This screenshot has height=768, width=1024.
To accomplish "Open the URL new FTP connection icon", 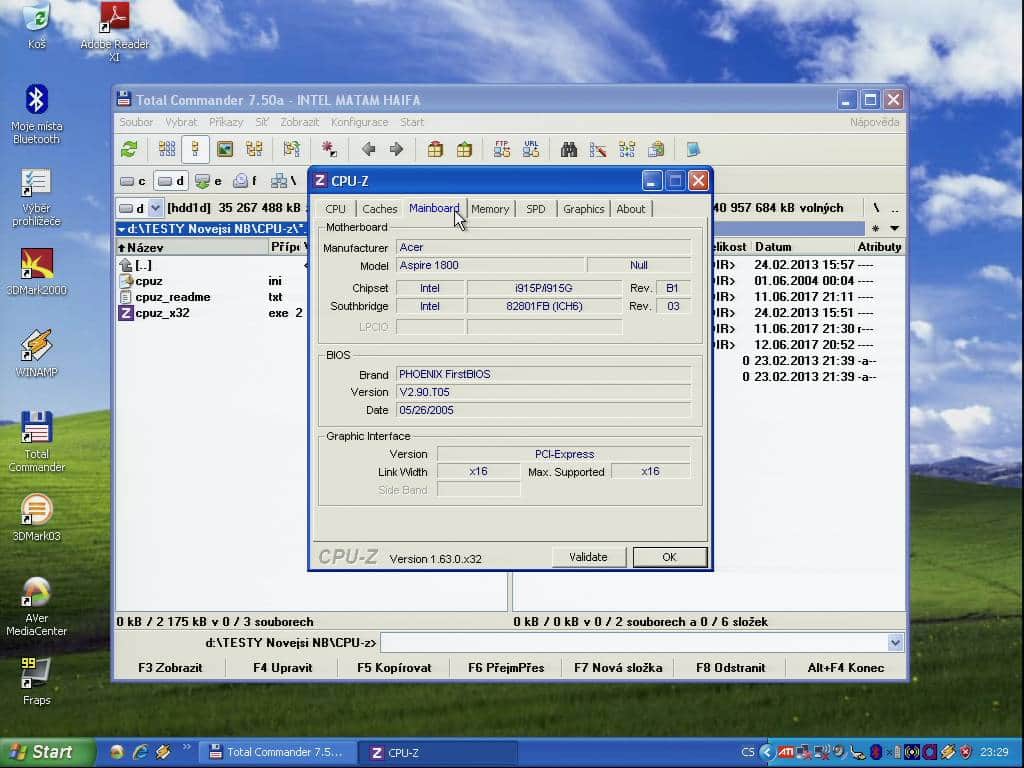I will [x=531, y=150].
